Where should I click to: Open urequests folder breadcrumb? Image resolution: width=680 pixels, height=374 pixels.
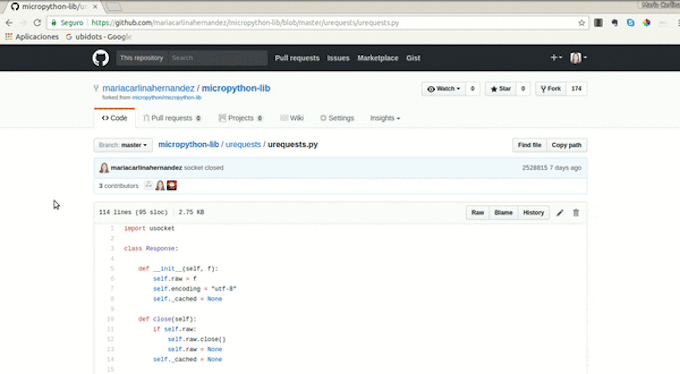click(243, 144)
